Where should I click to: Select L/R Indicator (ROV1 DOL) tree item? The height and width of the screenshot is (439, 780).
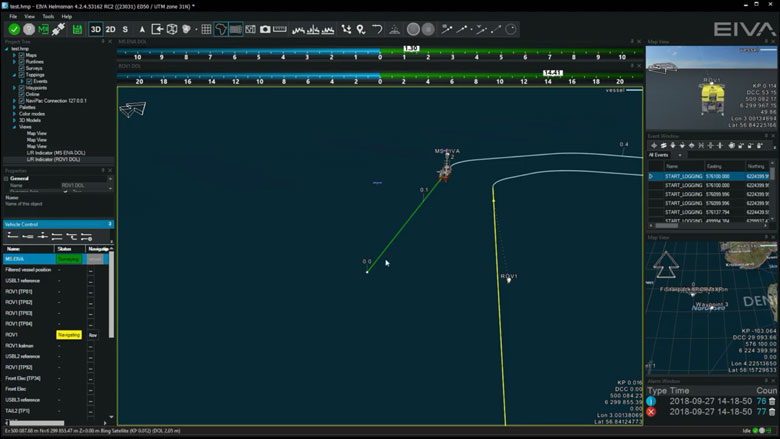[x=53, y=159]
